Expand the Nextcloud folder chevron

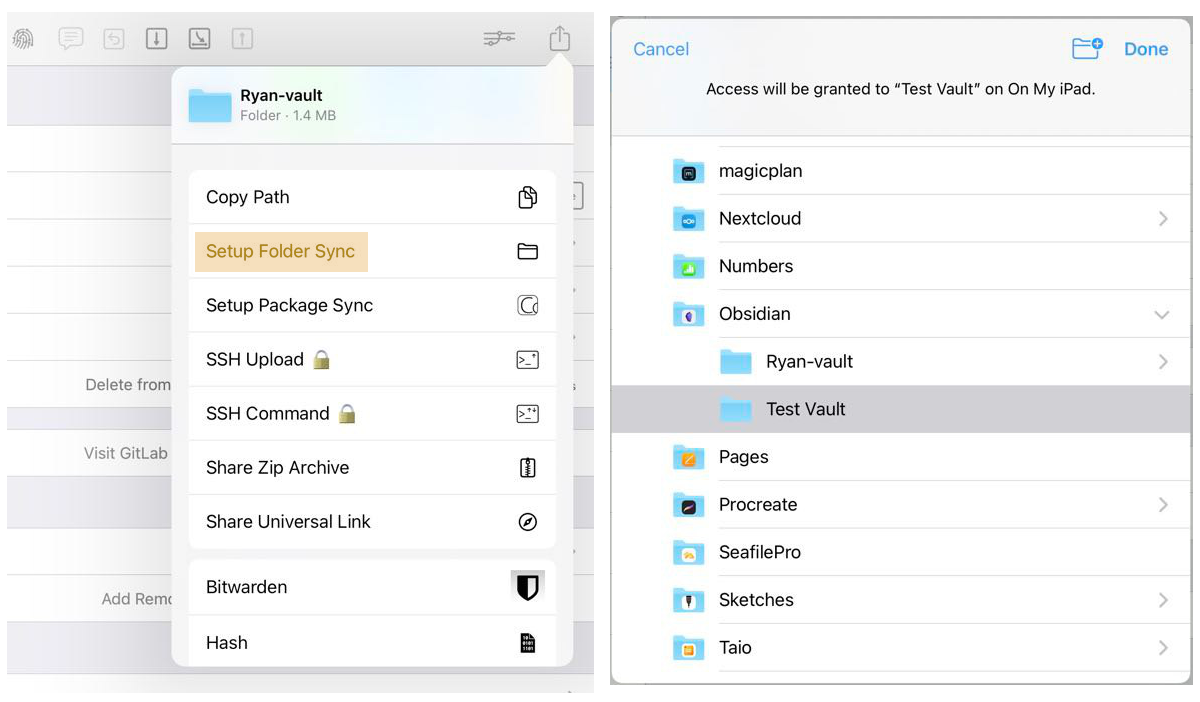point(1162,219)
